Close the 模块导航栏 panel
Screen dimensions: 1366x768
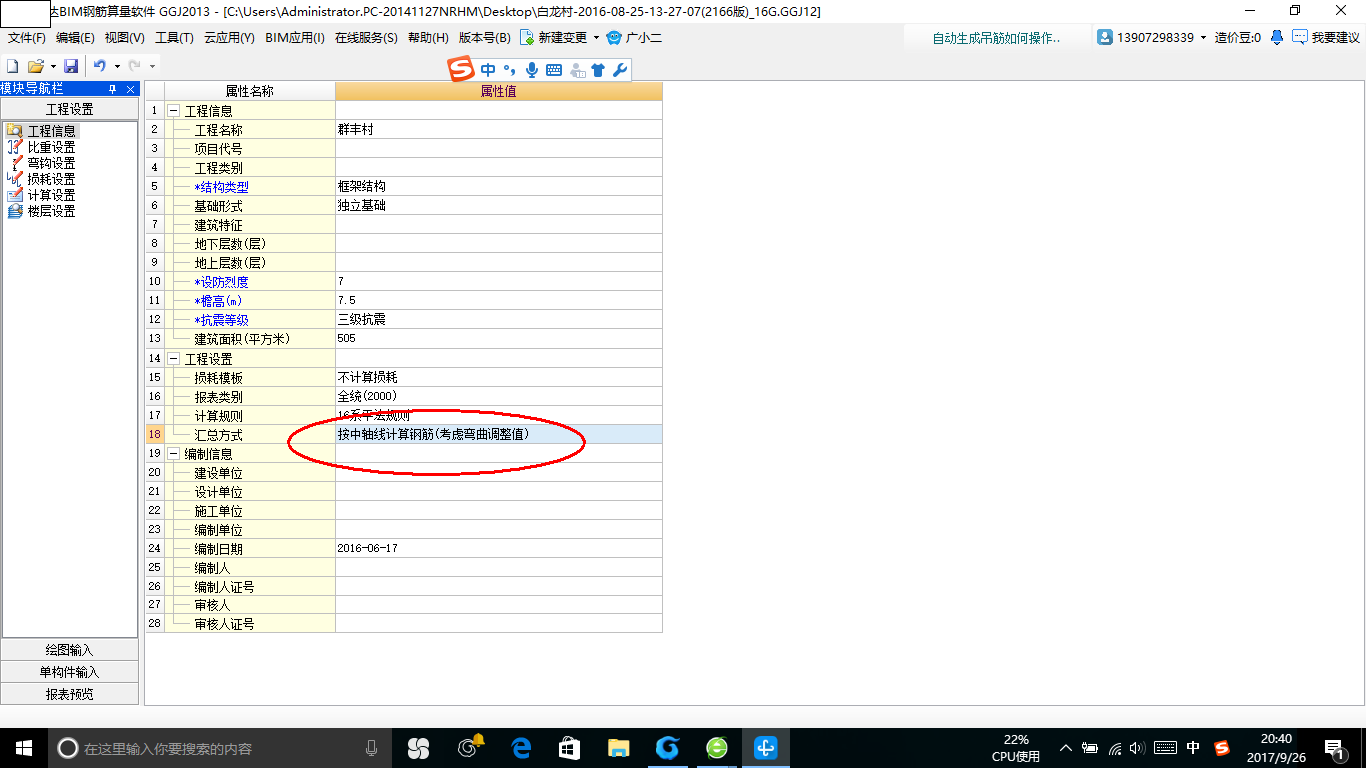click(130, 89)
